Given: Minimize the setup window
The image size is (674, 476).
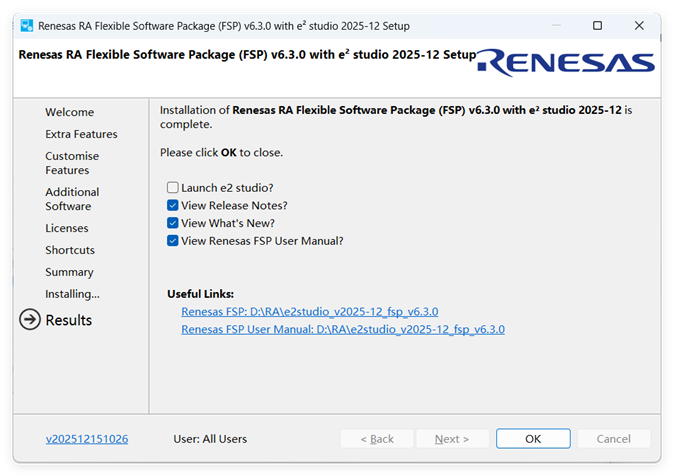Looking at the screenshot, I should click(x=556, y=26).
